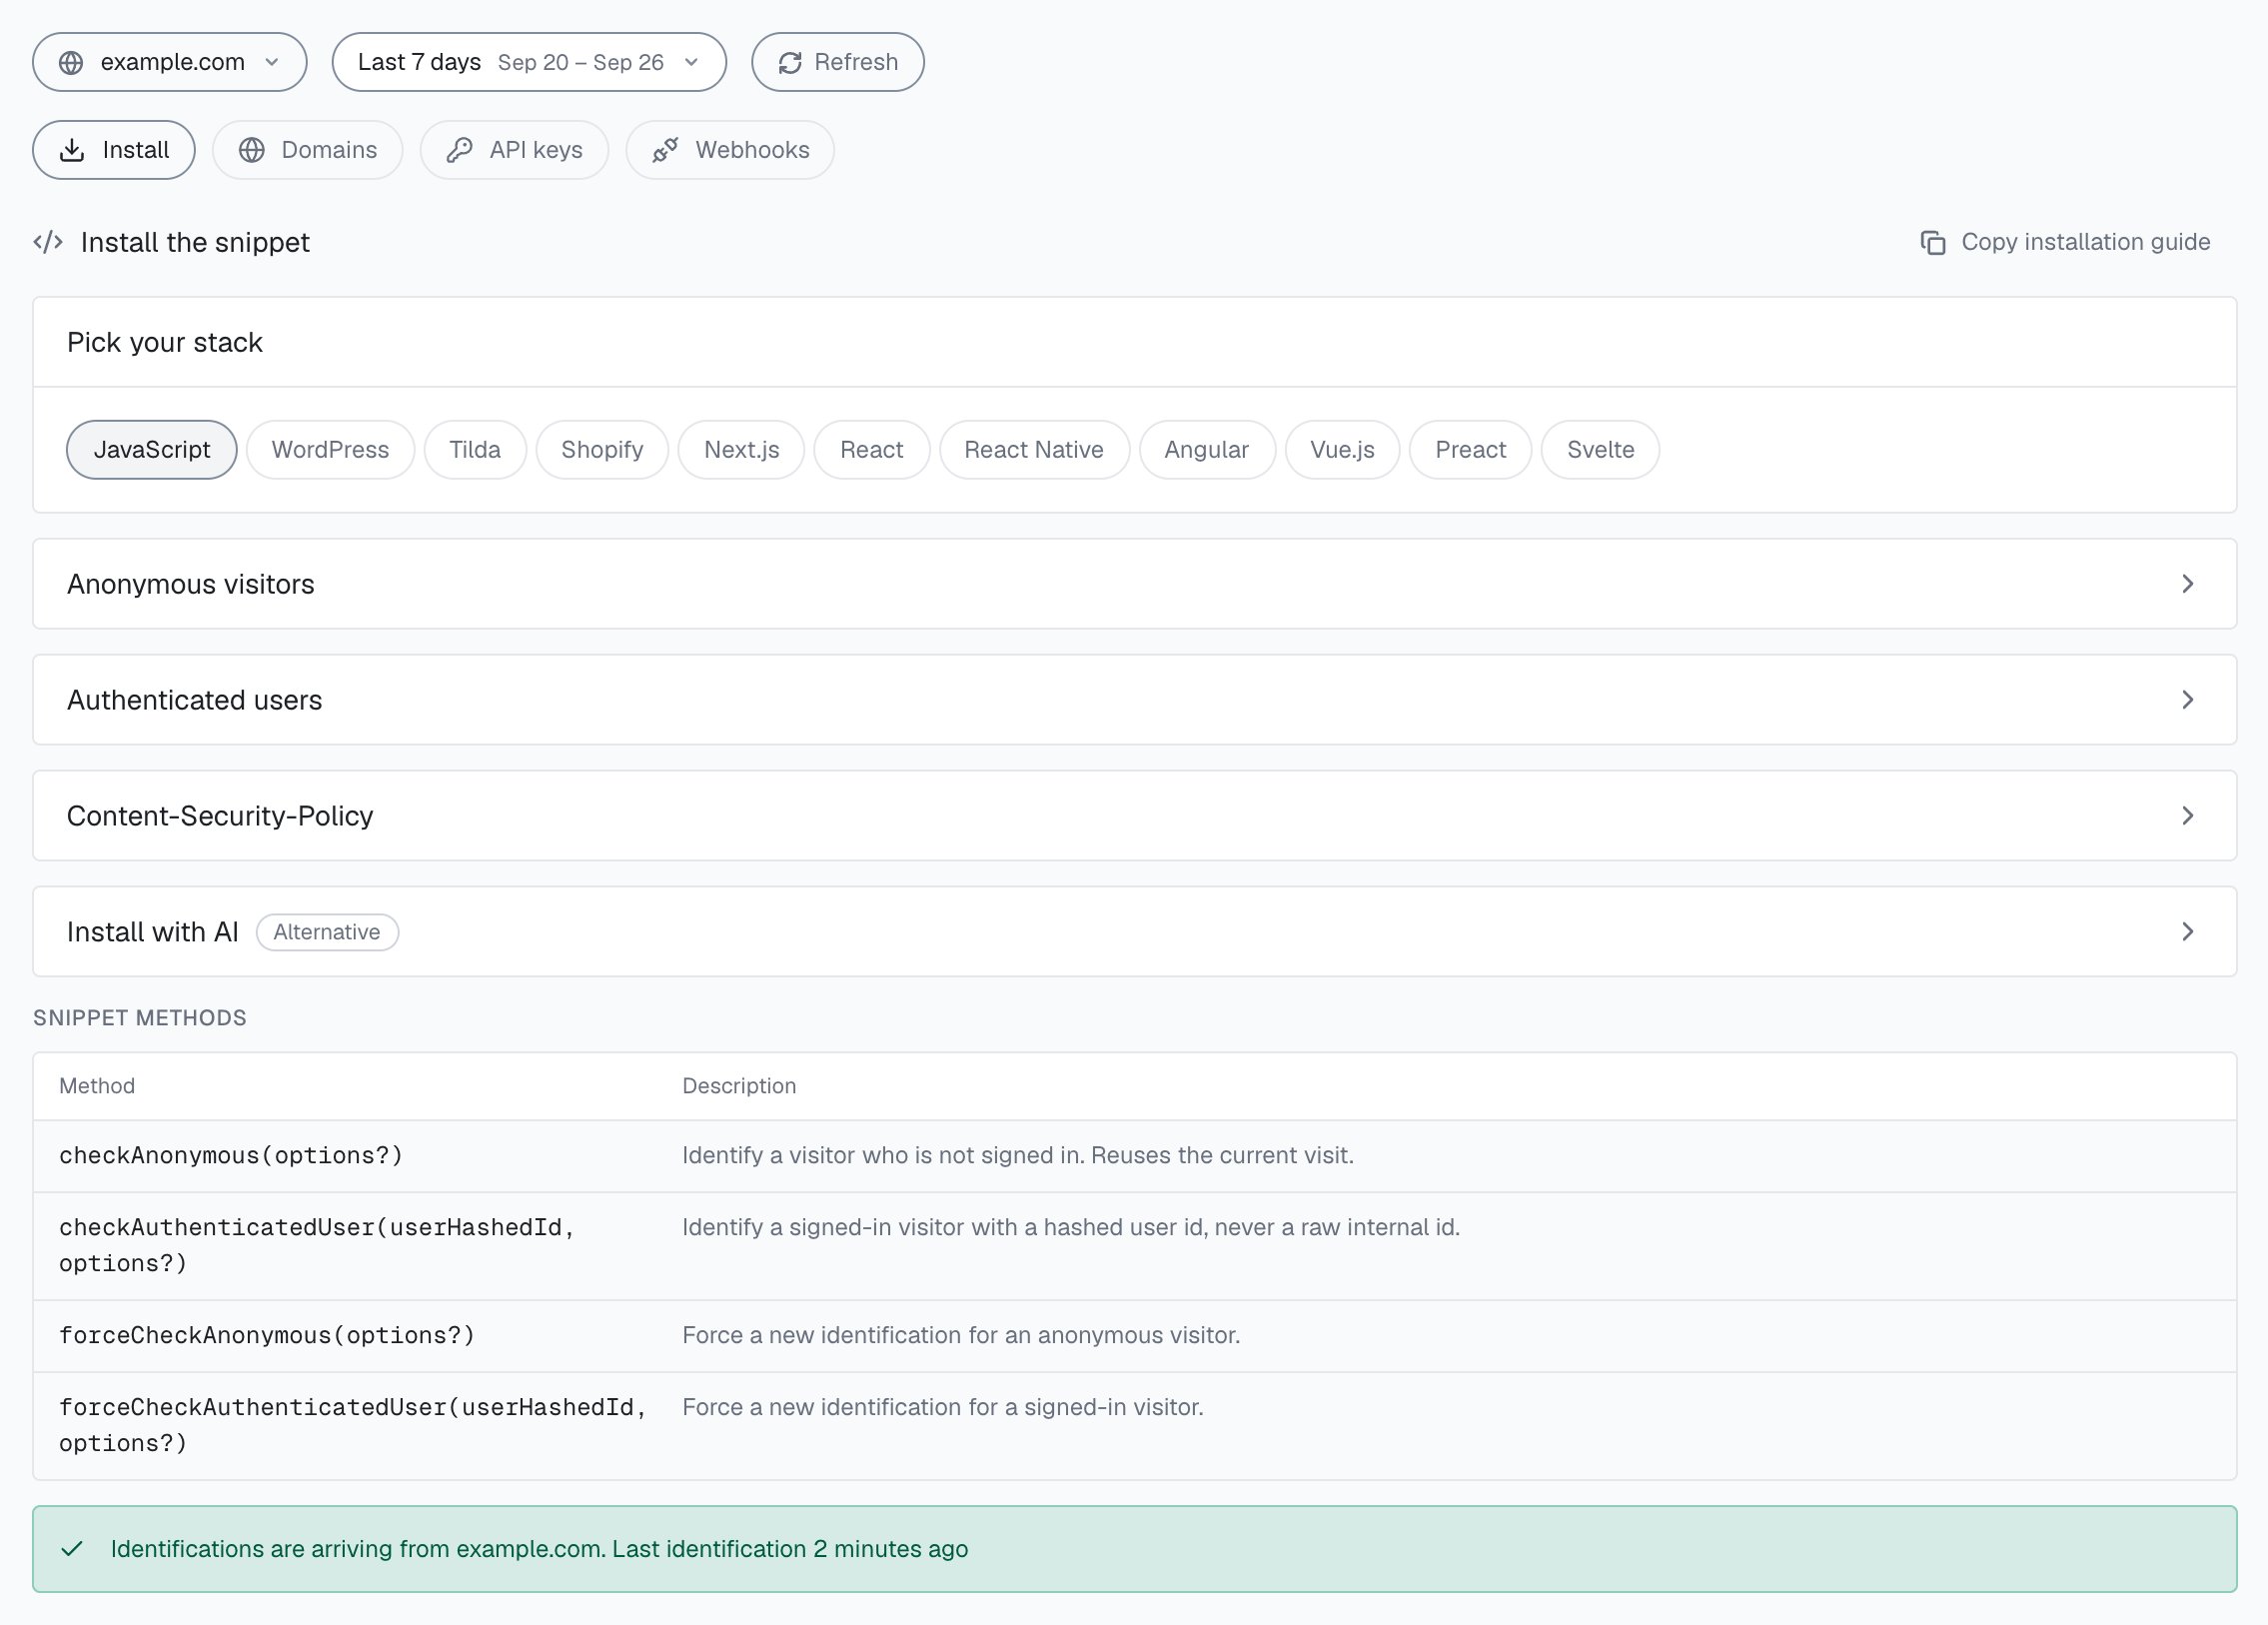
Task: Expand the Content-Security-Policy section
Action: pyautogui.click(x=1134, y=816)
